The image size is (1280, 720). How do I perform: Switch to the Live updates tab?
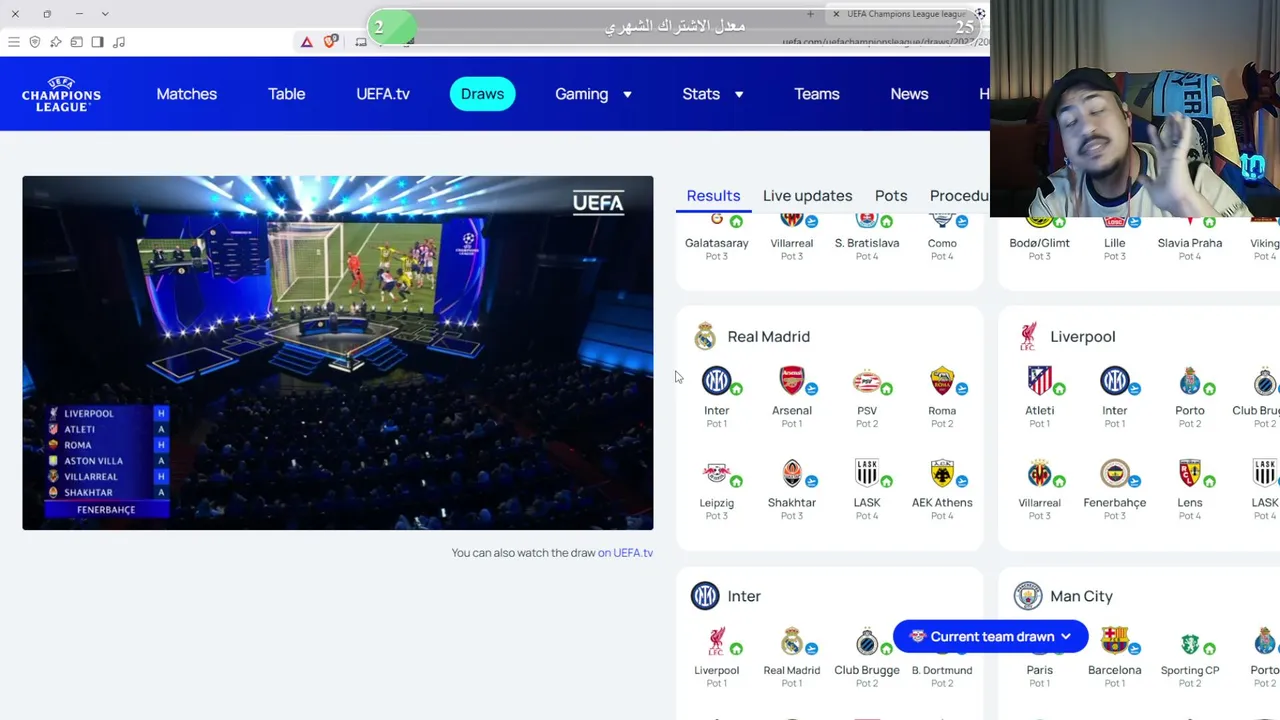807,196
